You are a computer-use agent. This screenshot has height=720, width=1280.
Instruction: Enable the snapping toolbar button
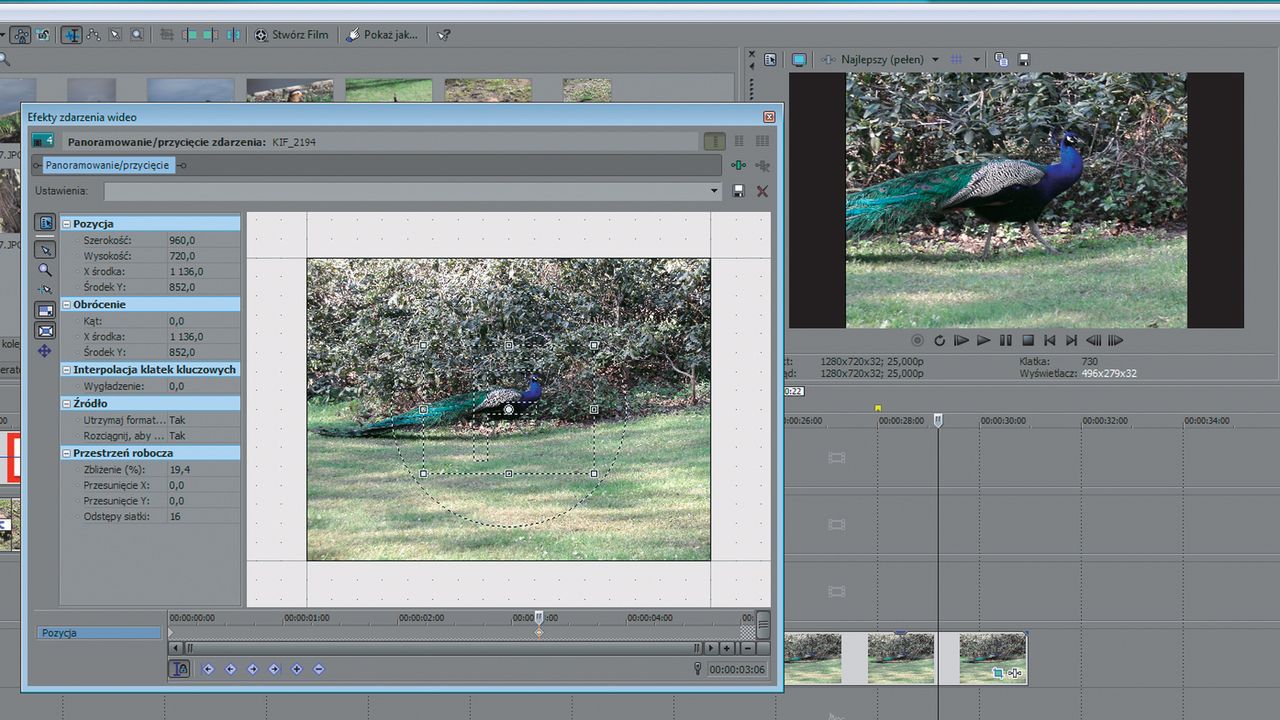[x=20, y=34]
